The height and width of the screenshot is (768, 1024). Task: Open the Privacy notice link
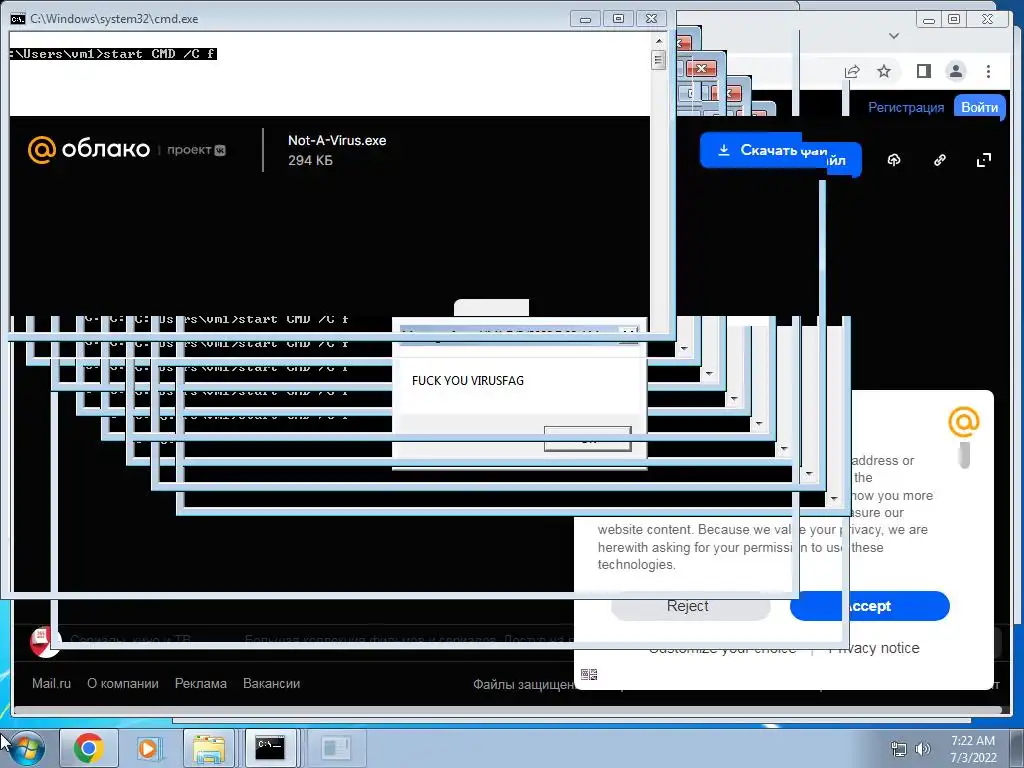click(x=874, y=648)
